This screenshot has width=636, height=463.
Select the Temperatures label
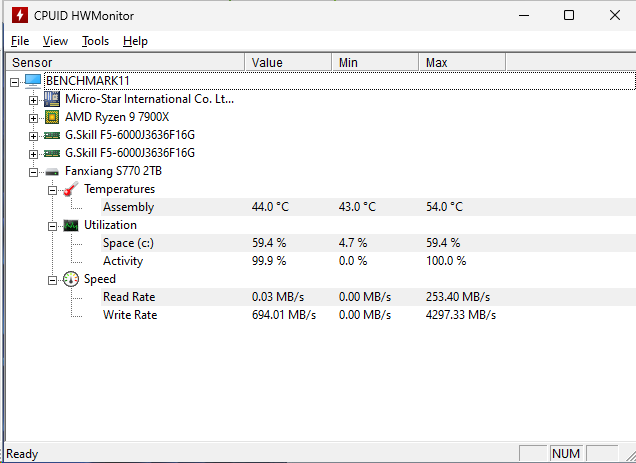pos(119,189)
